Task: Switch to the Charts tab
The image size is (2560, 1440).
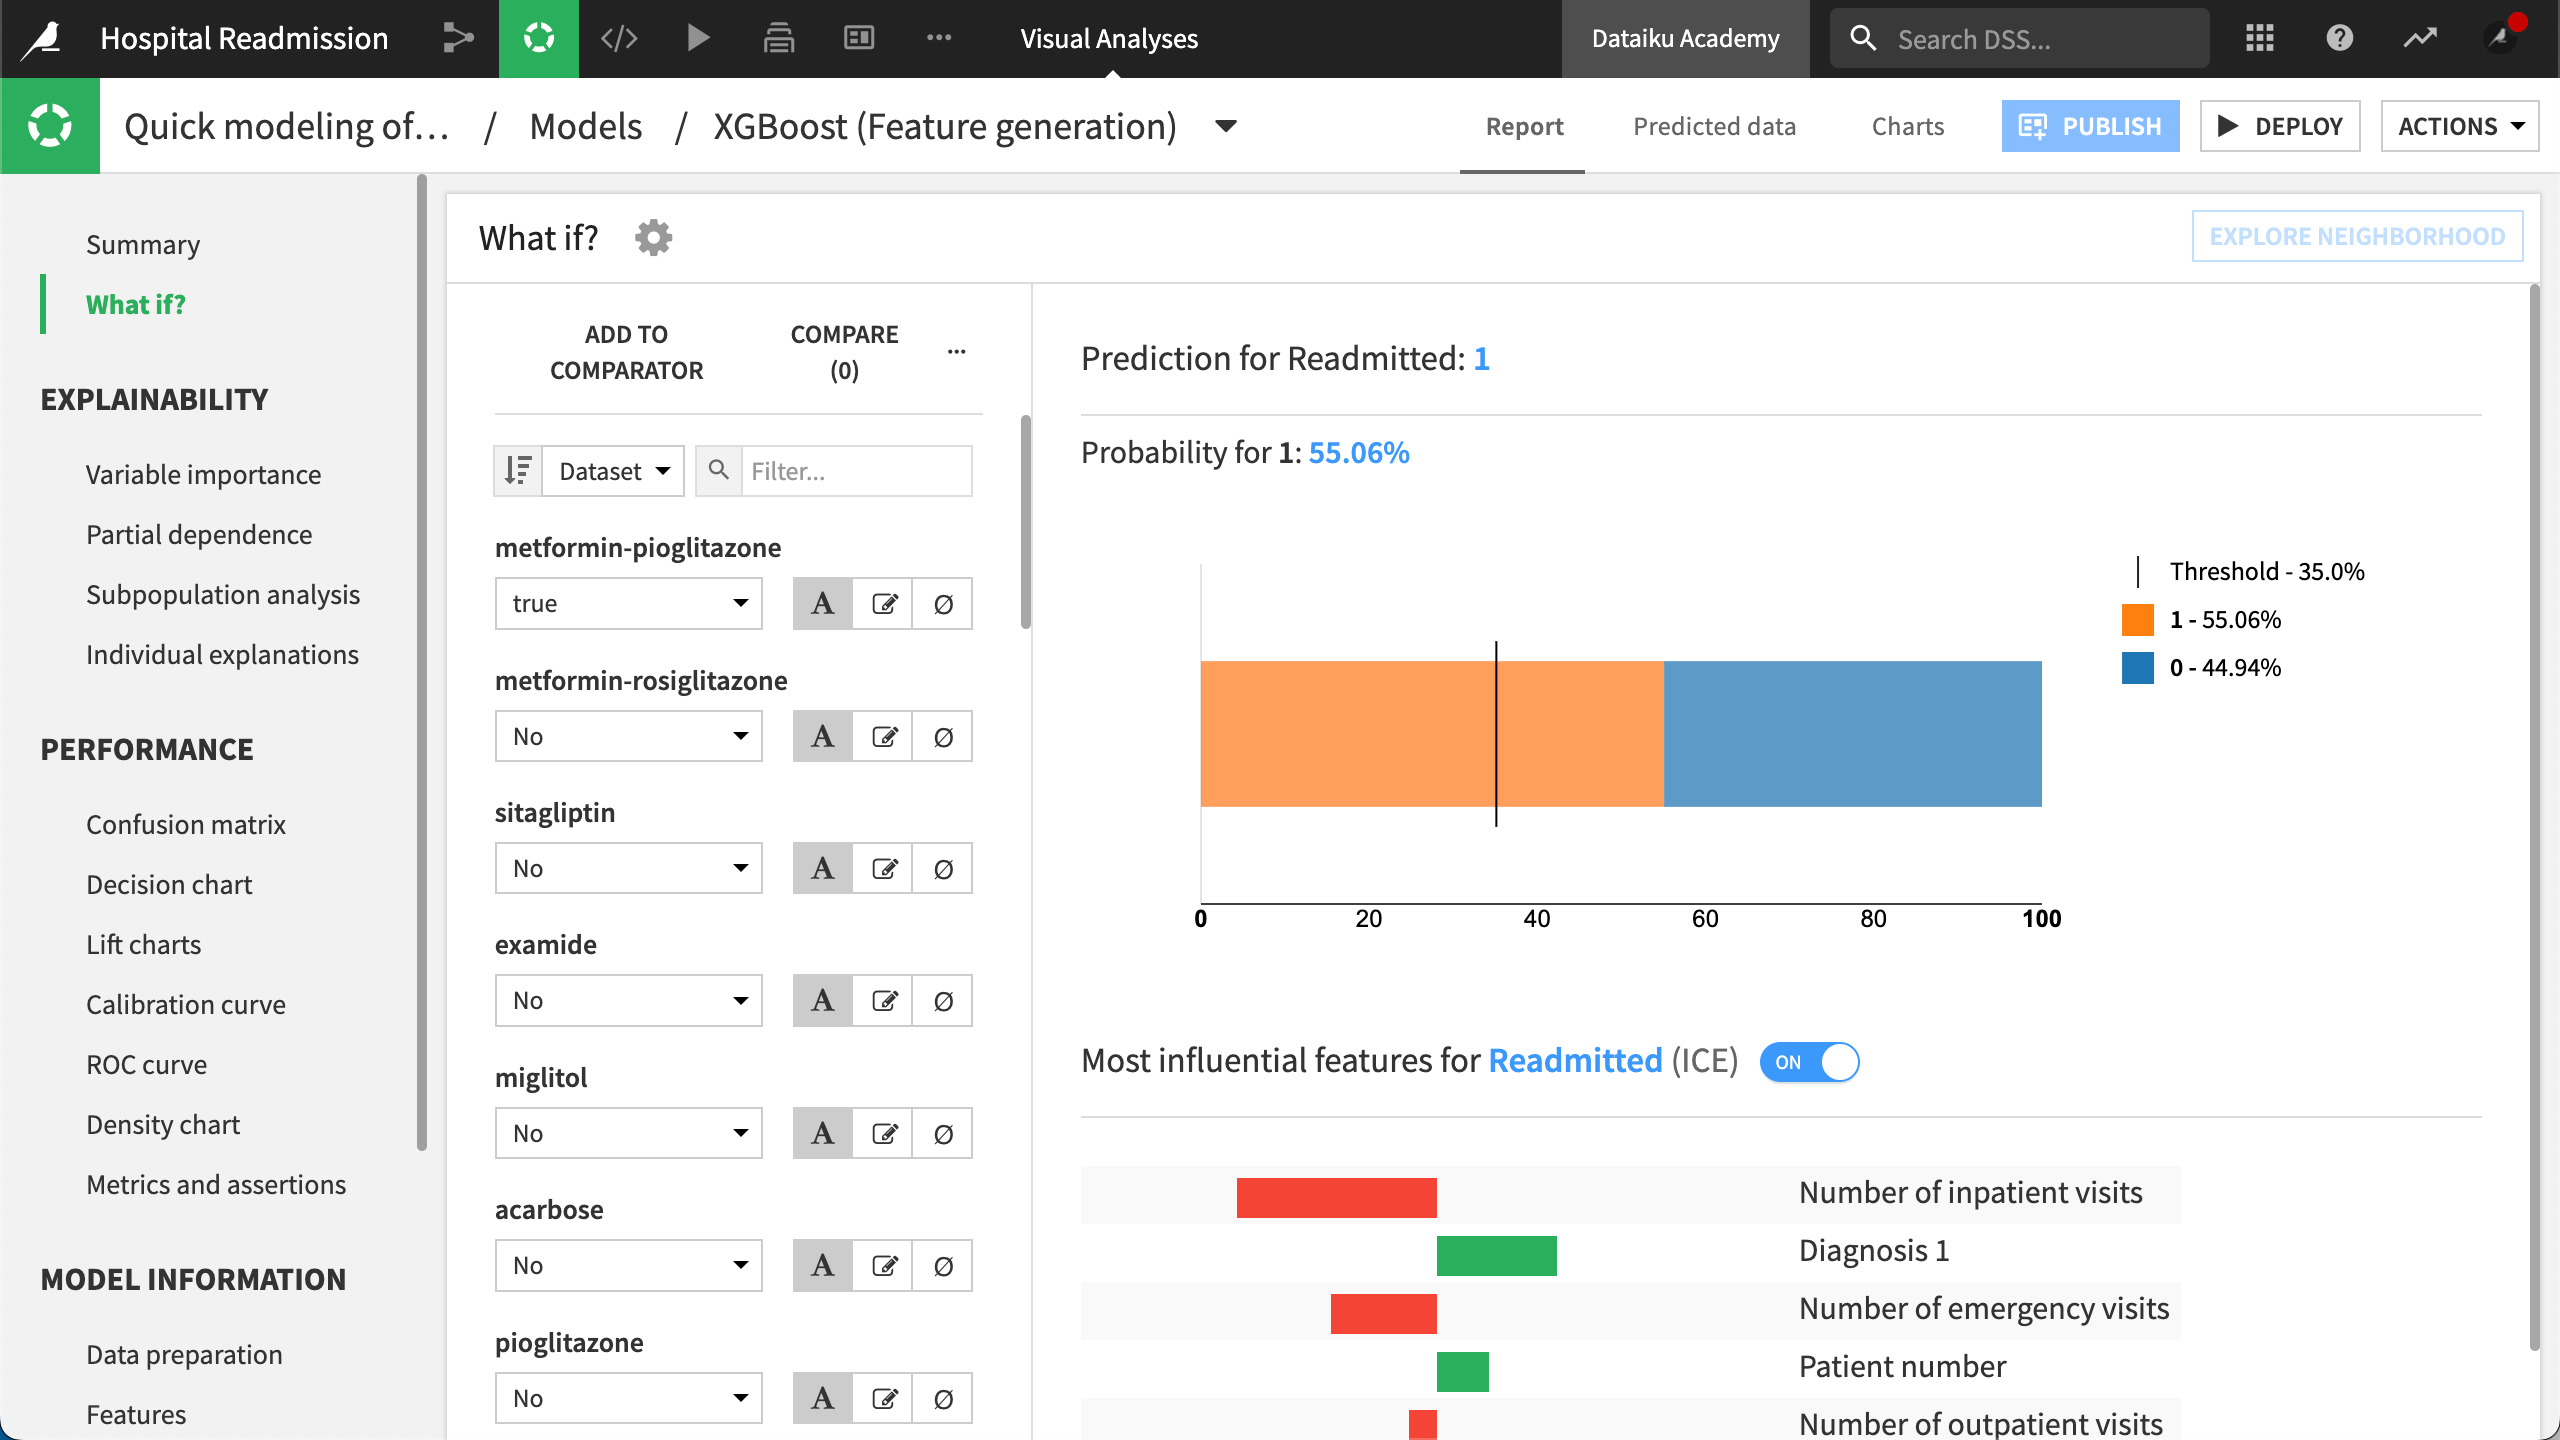Action: click(x=1908, y=125)
